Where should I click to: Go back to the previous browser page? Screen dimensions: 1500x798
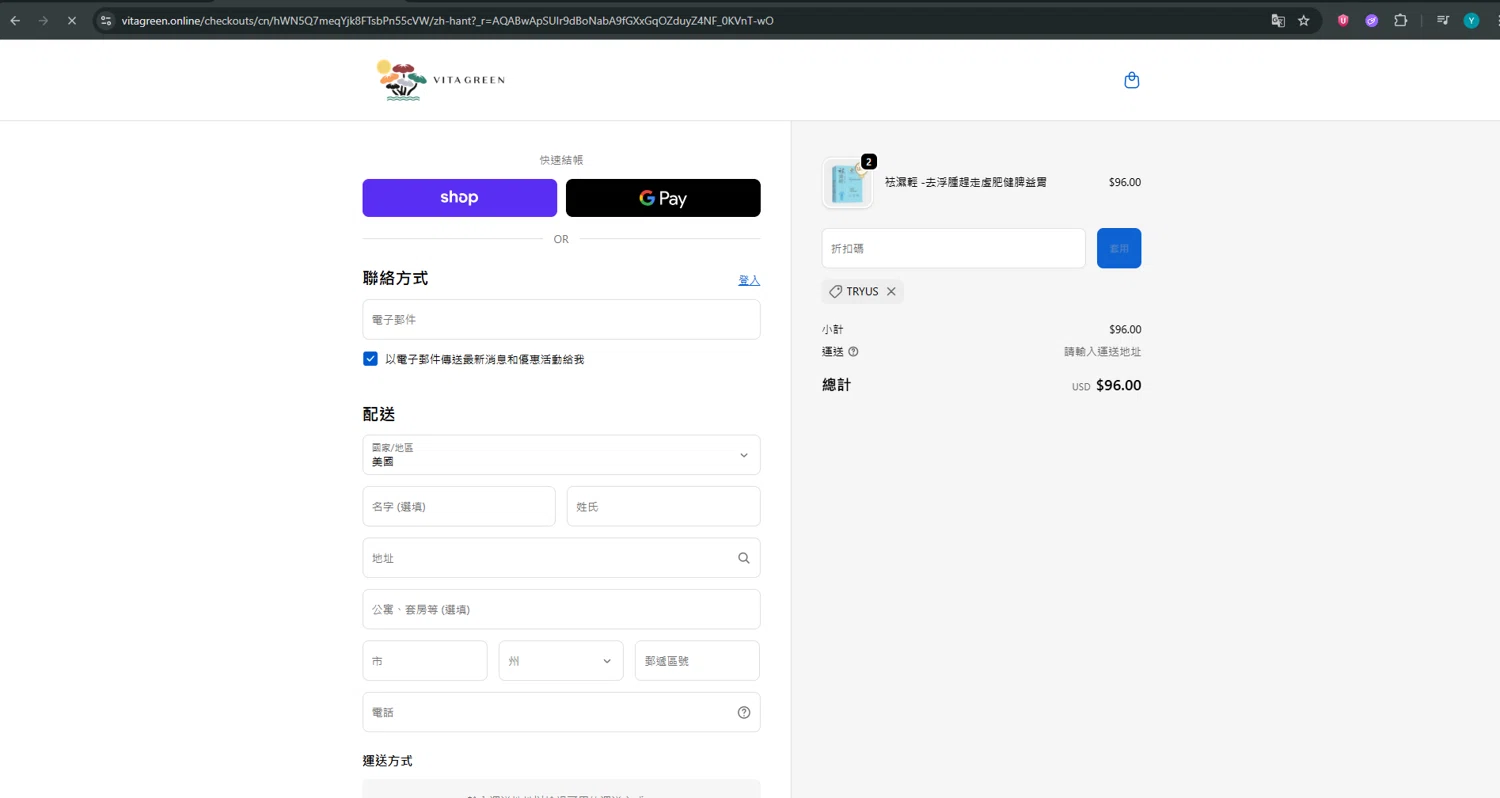(x=15, y=20)
